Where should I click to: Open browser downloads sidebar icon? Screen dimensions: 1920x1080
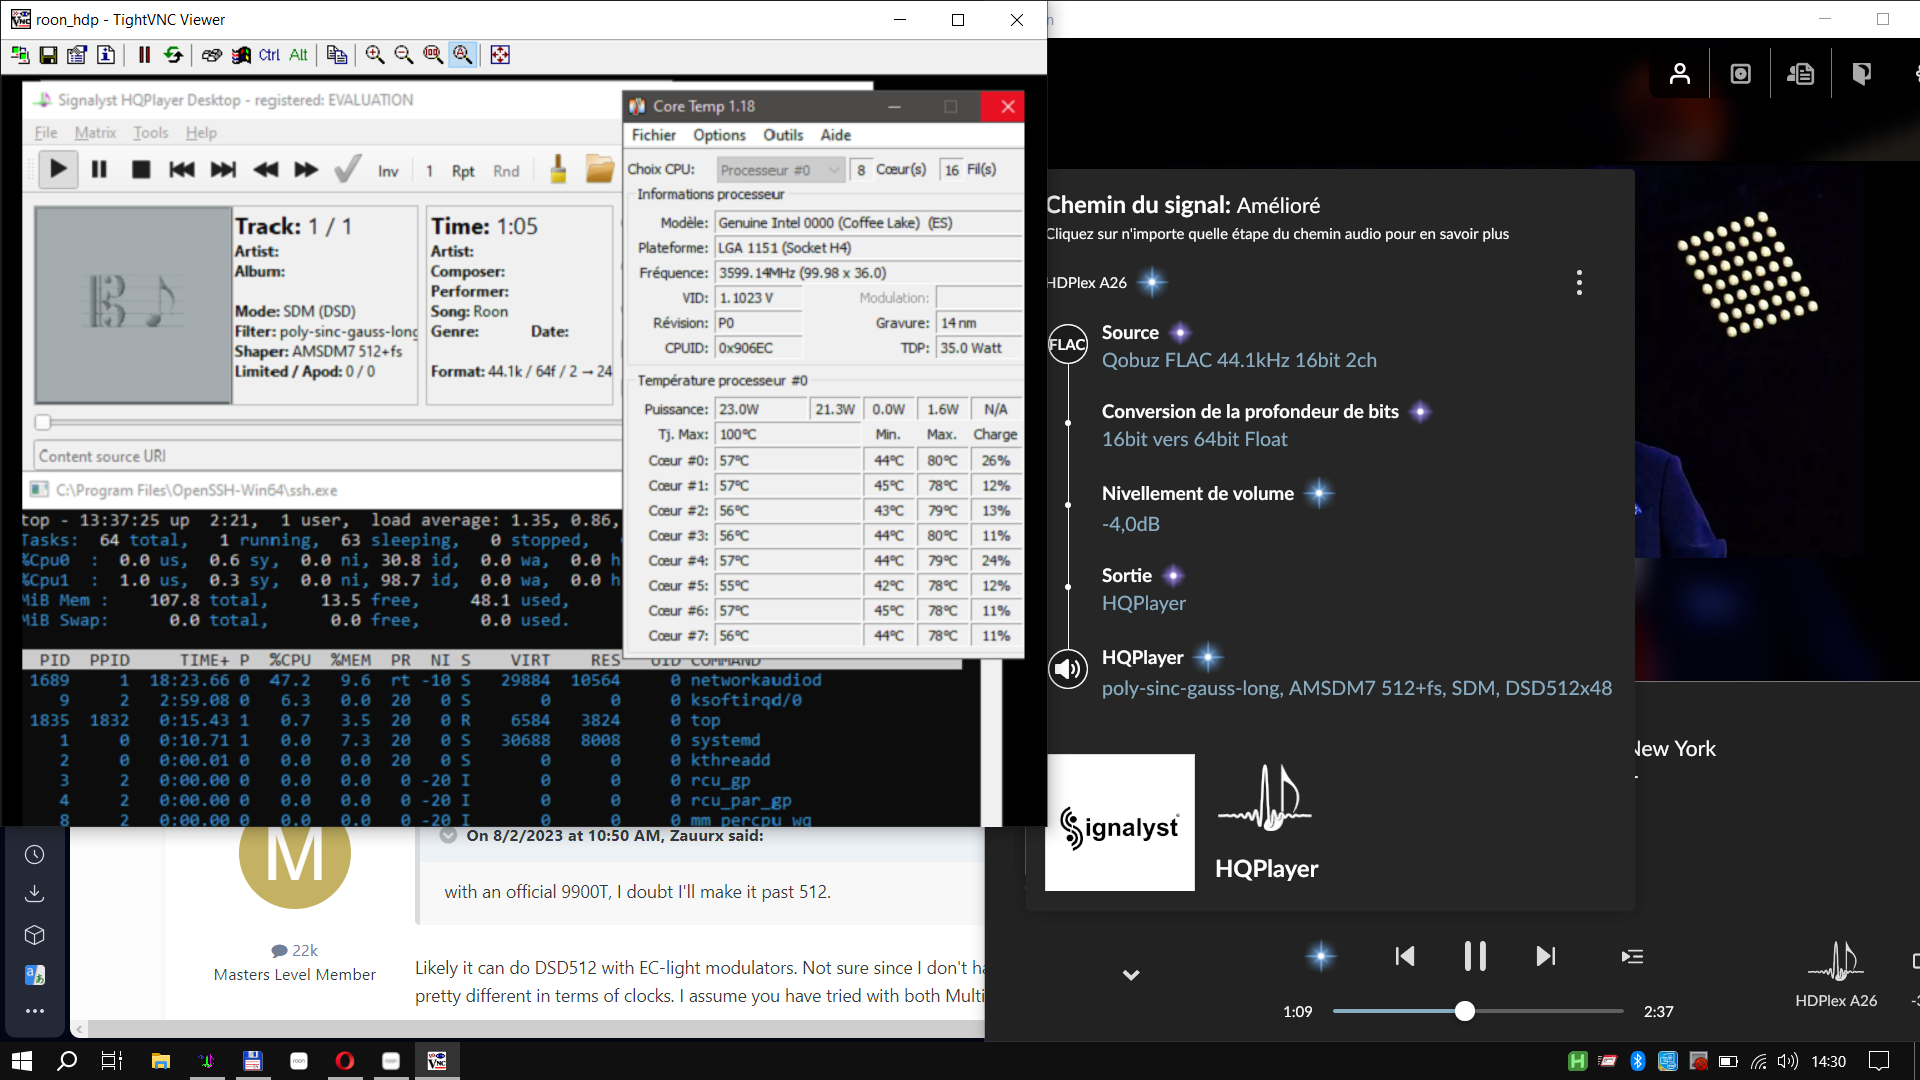[35, 893]
